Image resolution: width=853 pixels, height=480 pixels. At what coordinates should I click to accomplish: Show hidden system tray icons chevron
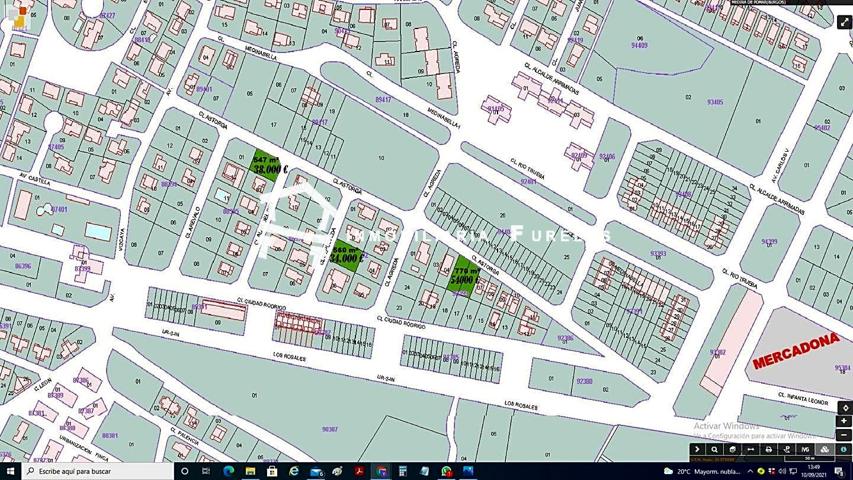point(750,471)
